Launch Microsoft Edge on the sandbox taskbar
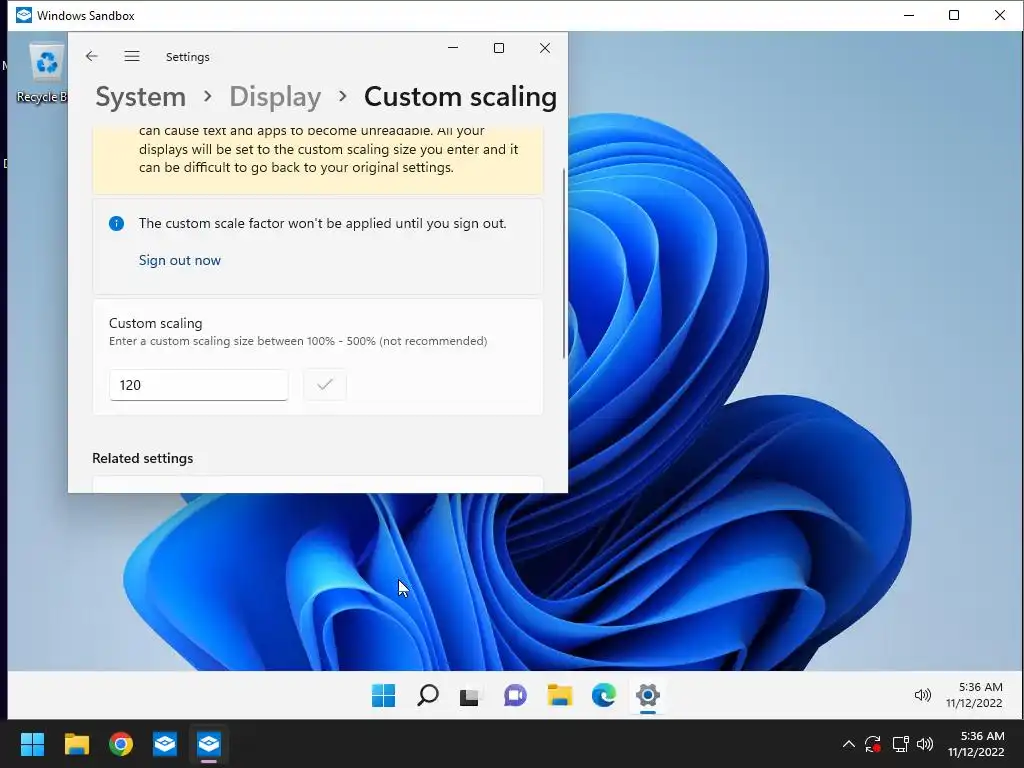Image resolution: width=1024 pixels, height=768 pixels. 603,696
